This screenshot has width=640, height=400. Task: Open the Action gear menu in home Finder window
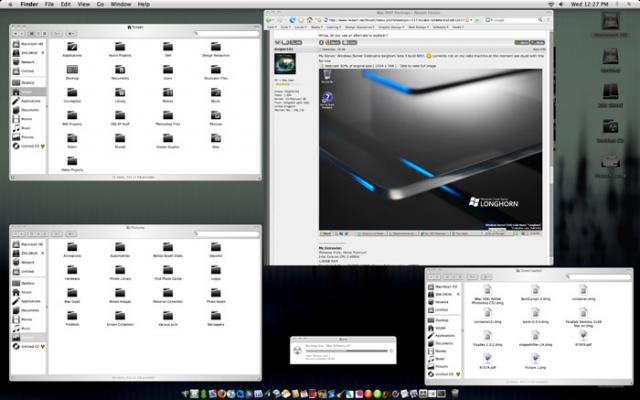point(71,33)
